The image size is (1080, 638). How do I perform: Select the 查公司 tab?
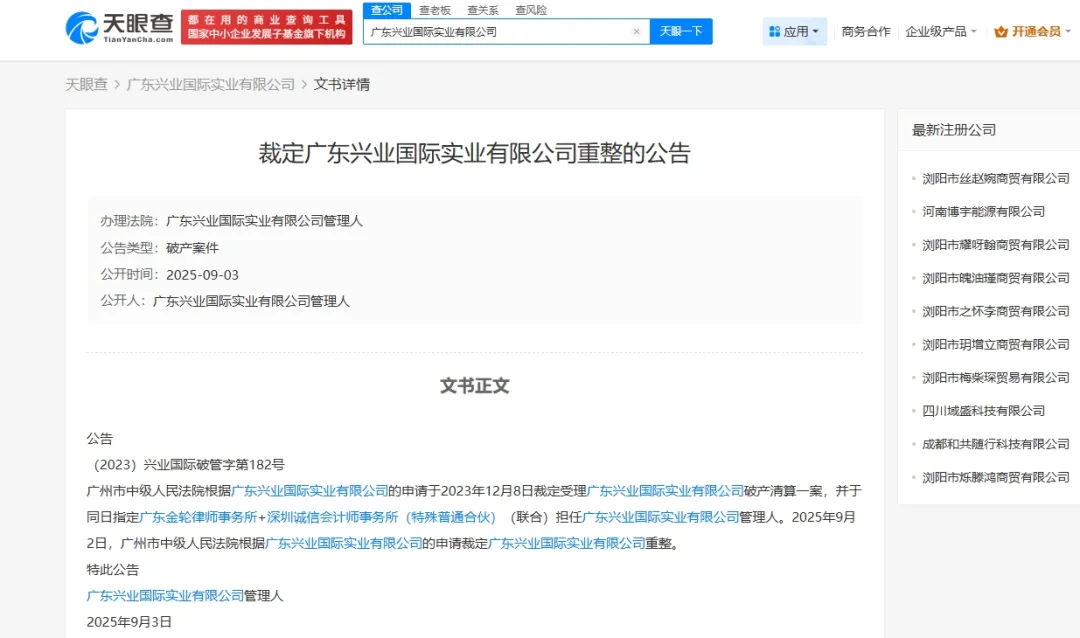point(386,10)
